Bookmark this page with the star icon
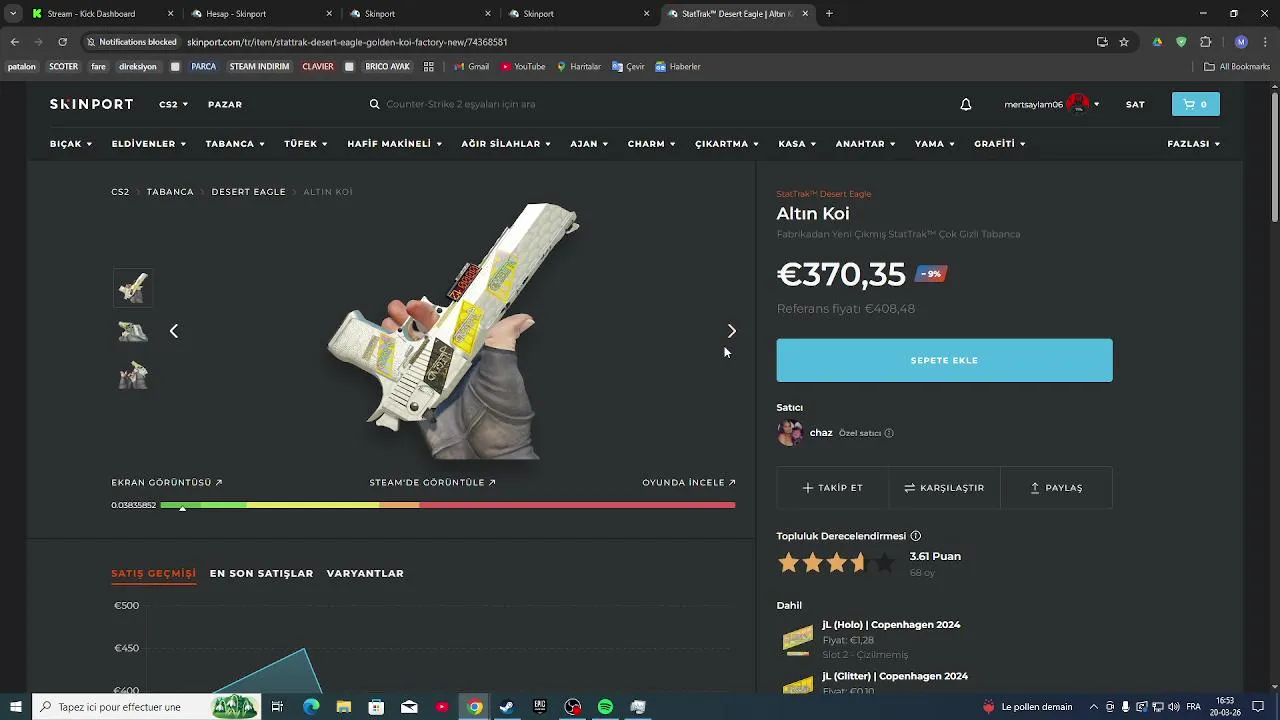Screen dimensions: 1280x720 pyautogui.click(x=1124, y=42)
